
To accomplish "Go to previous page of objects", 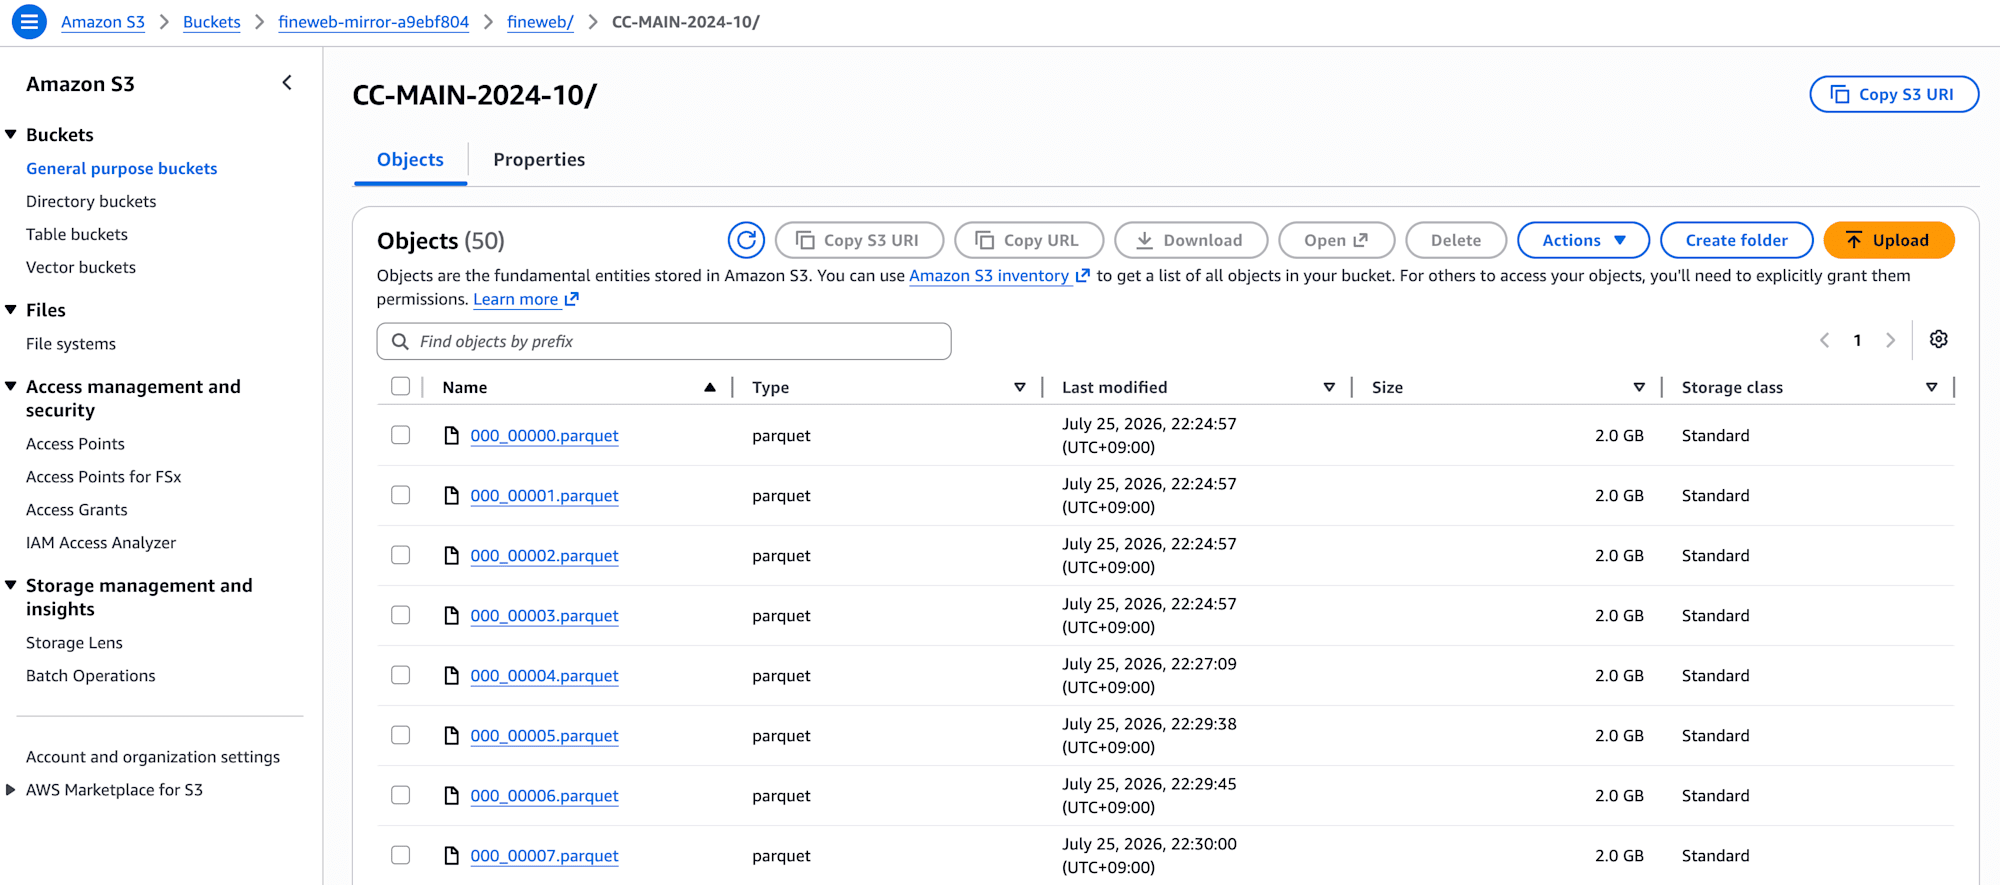I will pos(1824,340).
